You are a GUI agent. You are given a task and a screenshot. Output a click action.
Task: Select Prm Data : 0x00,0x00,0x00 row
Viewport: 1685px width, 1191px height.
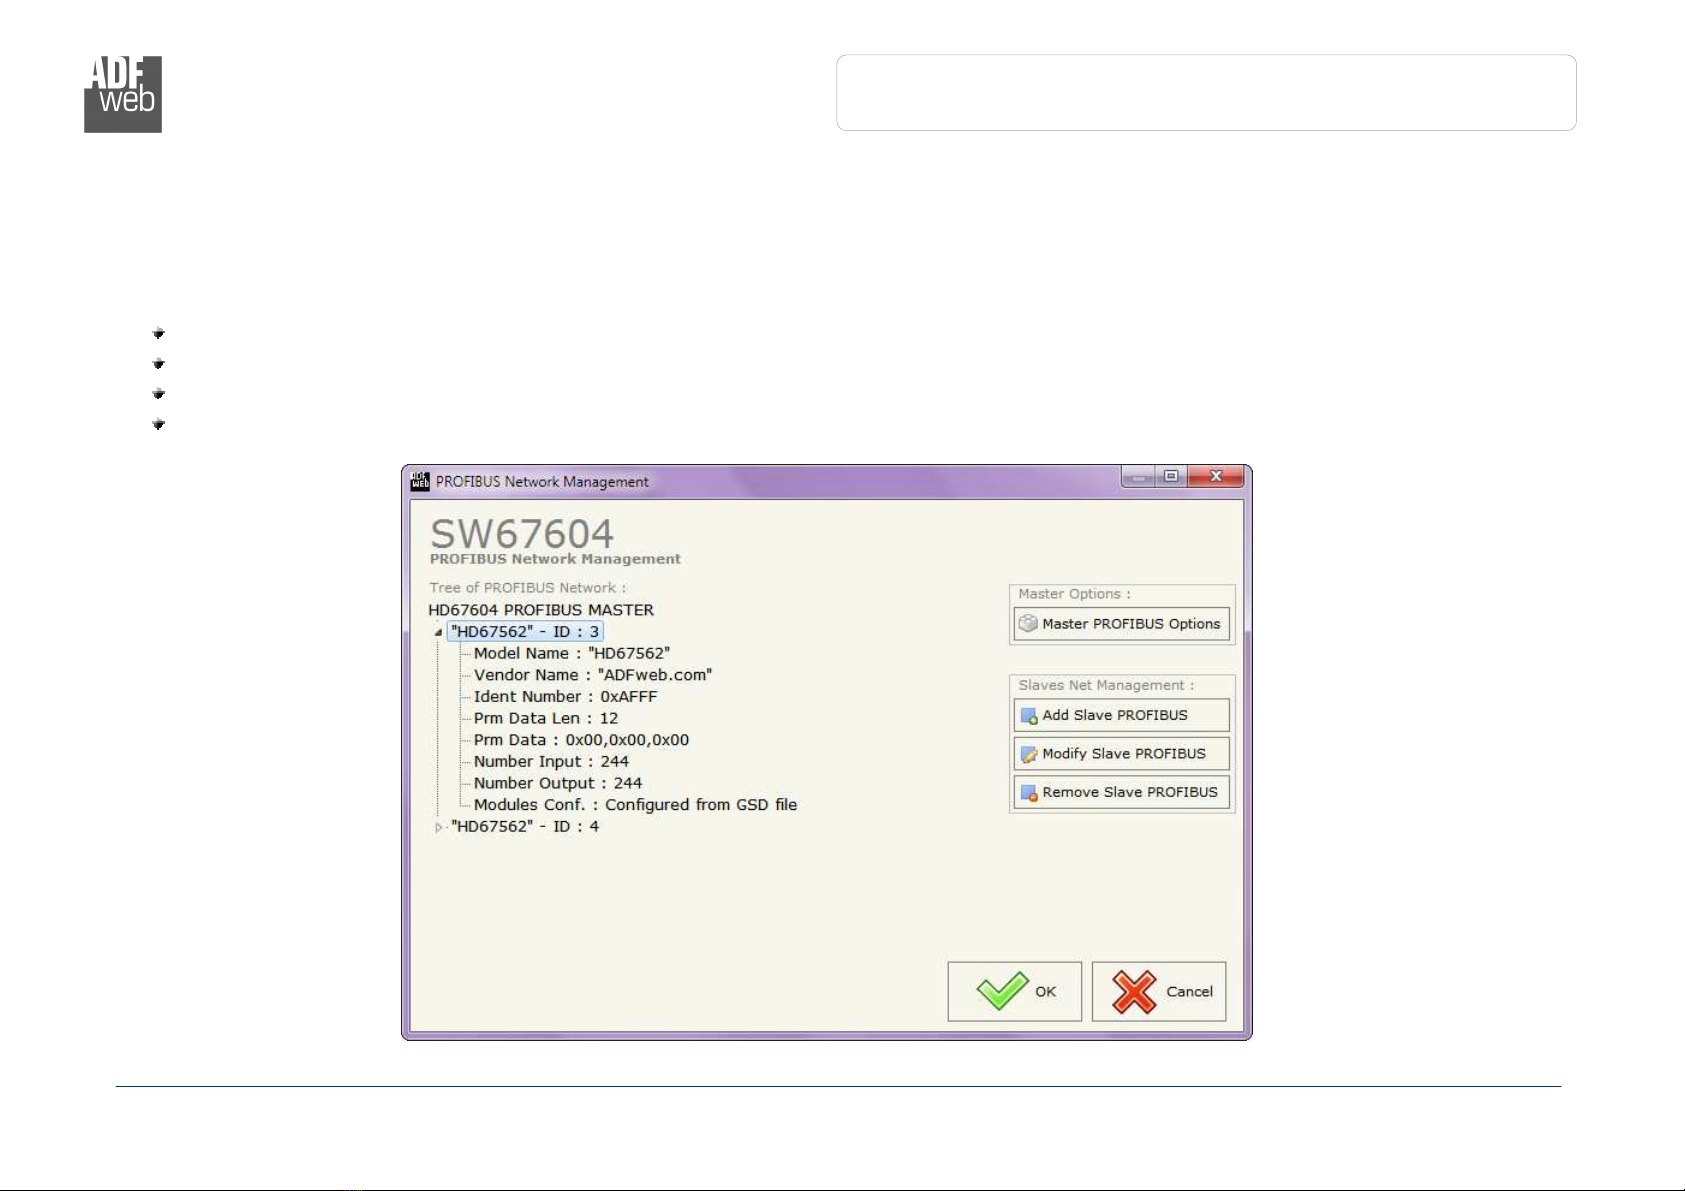581,740
